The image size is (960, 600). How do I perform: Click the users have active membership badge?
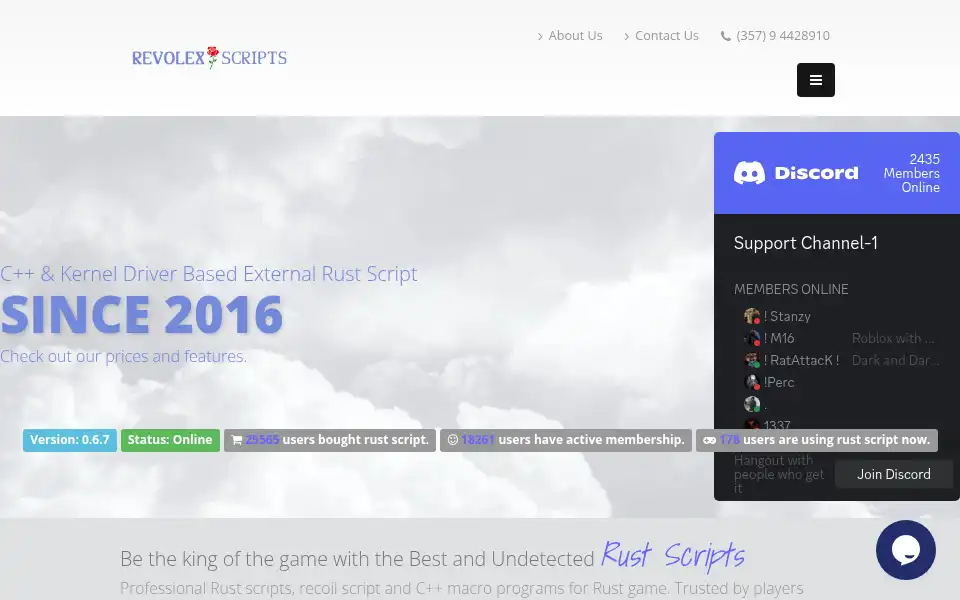[x=566, y=440]
